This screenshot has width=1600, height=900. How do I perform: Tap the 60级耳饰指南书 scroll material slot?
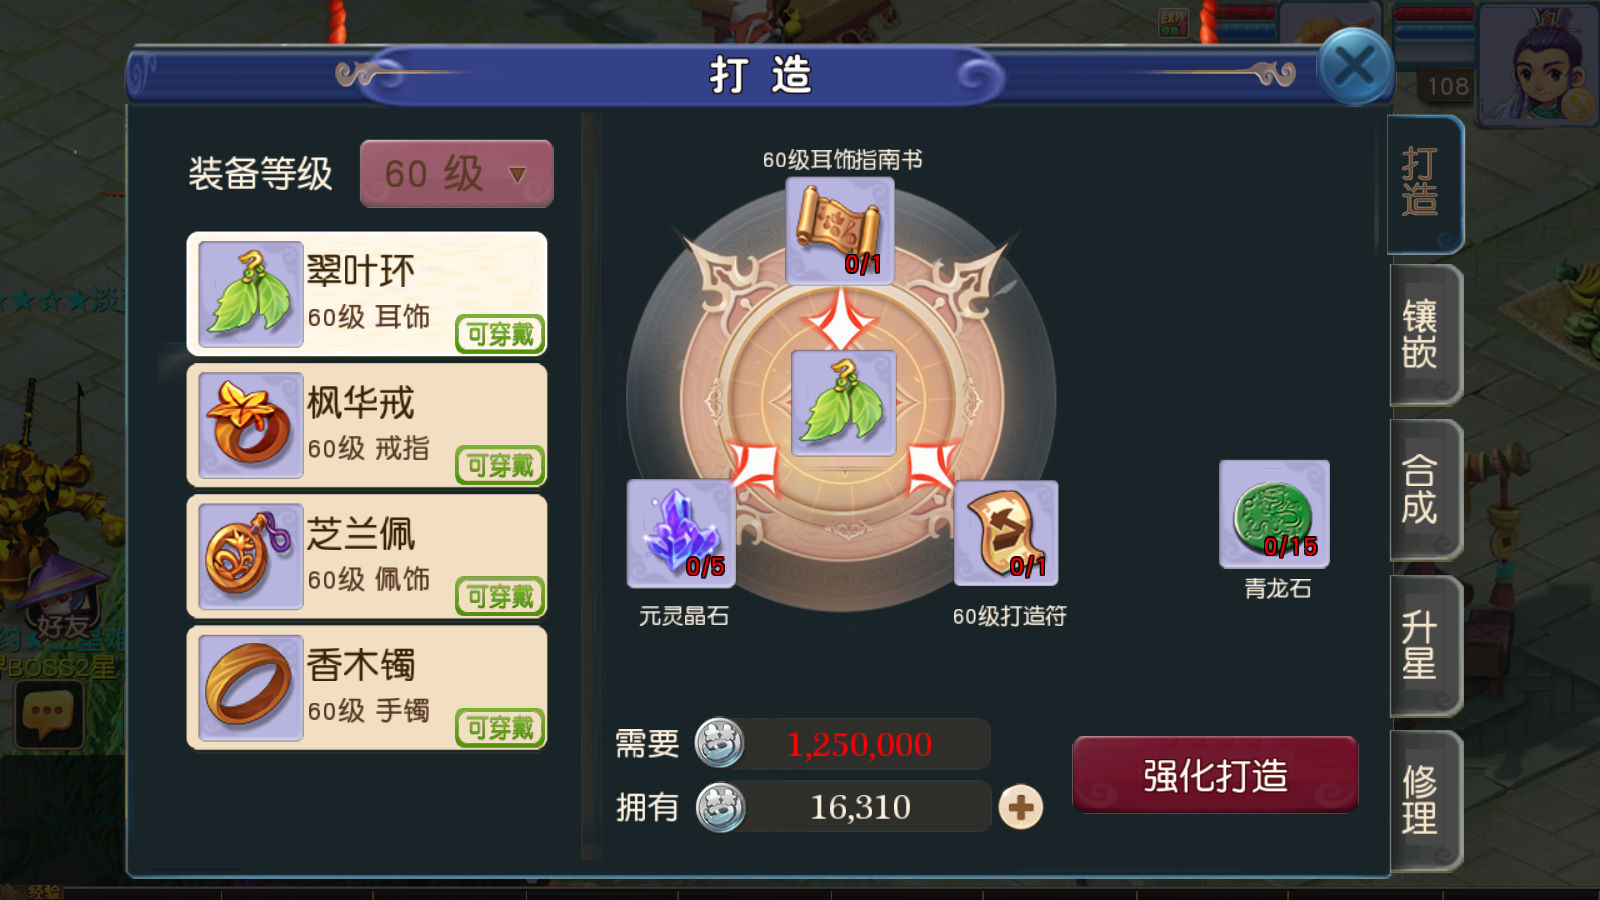click(x=840, y=231)
